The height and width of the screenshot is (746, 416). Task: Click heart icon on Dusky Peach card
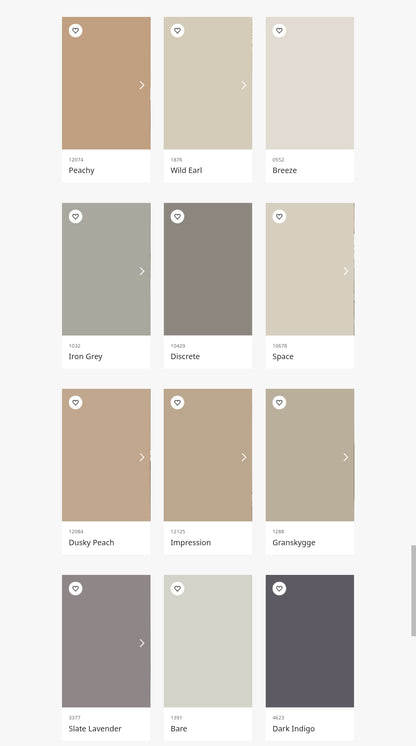point(76,403)
